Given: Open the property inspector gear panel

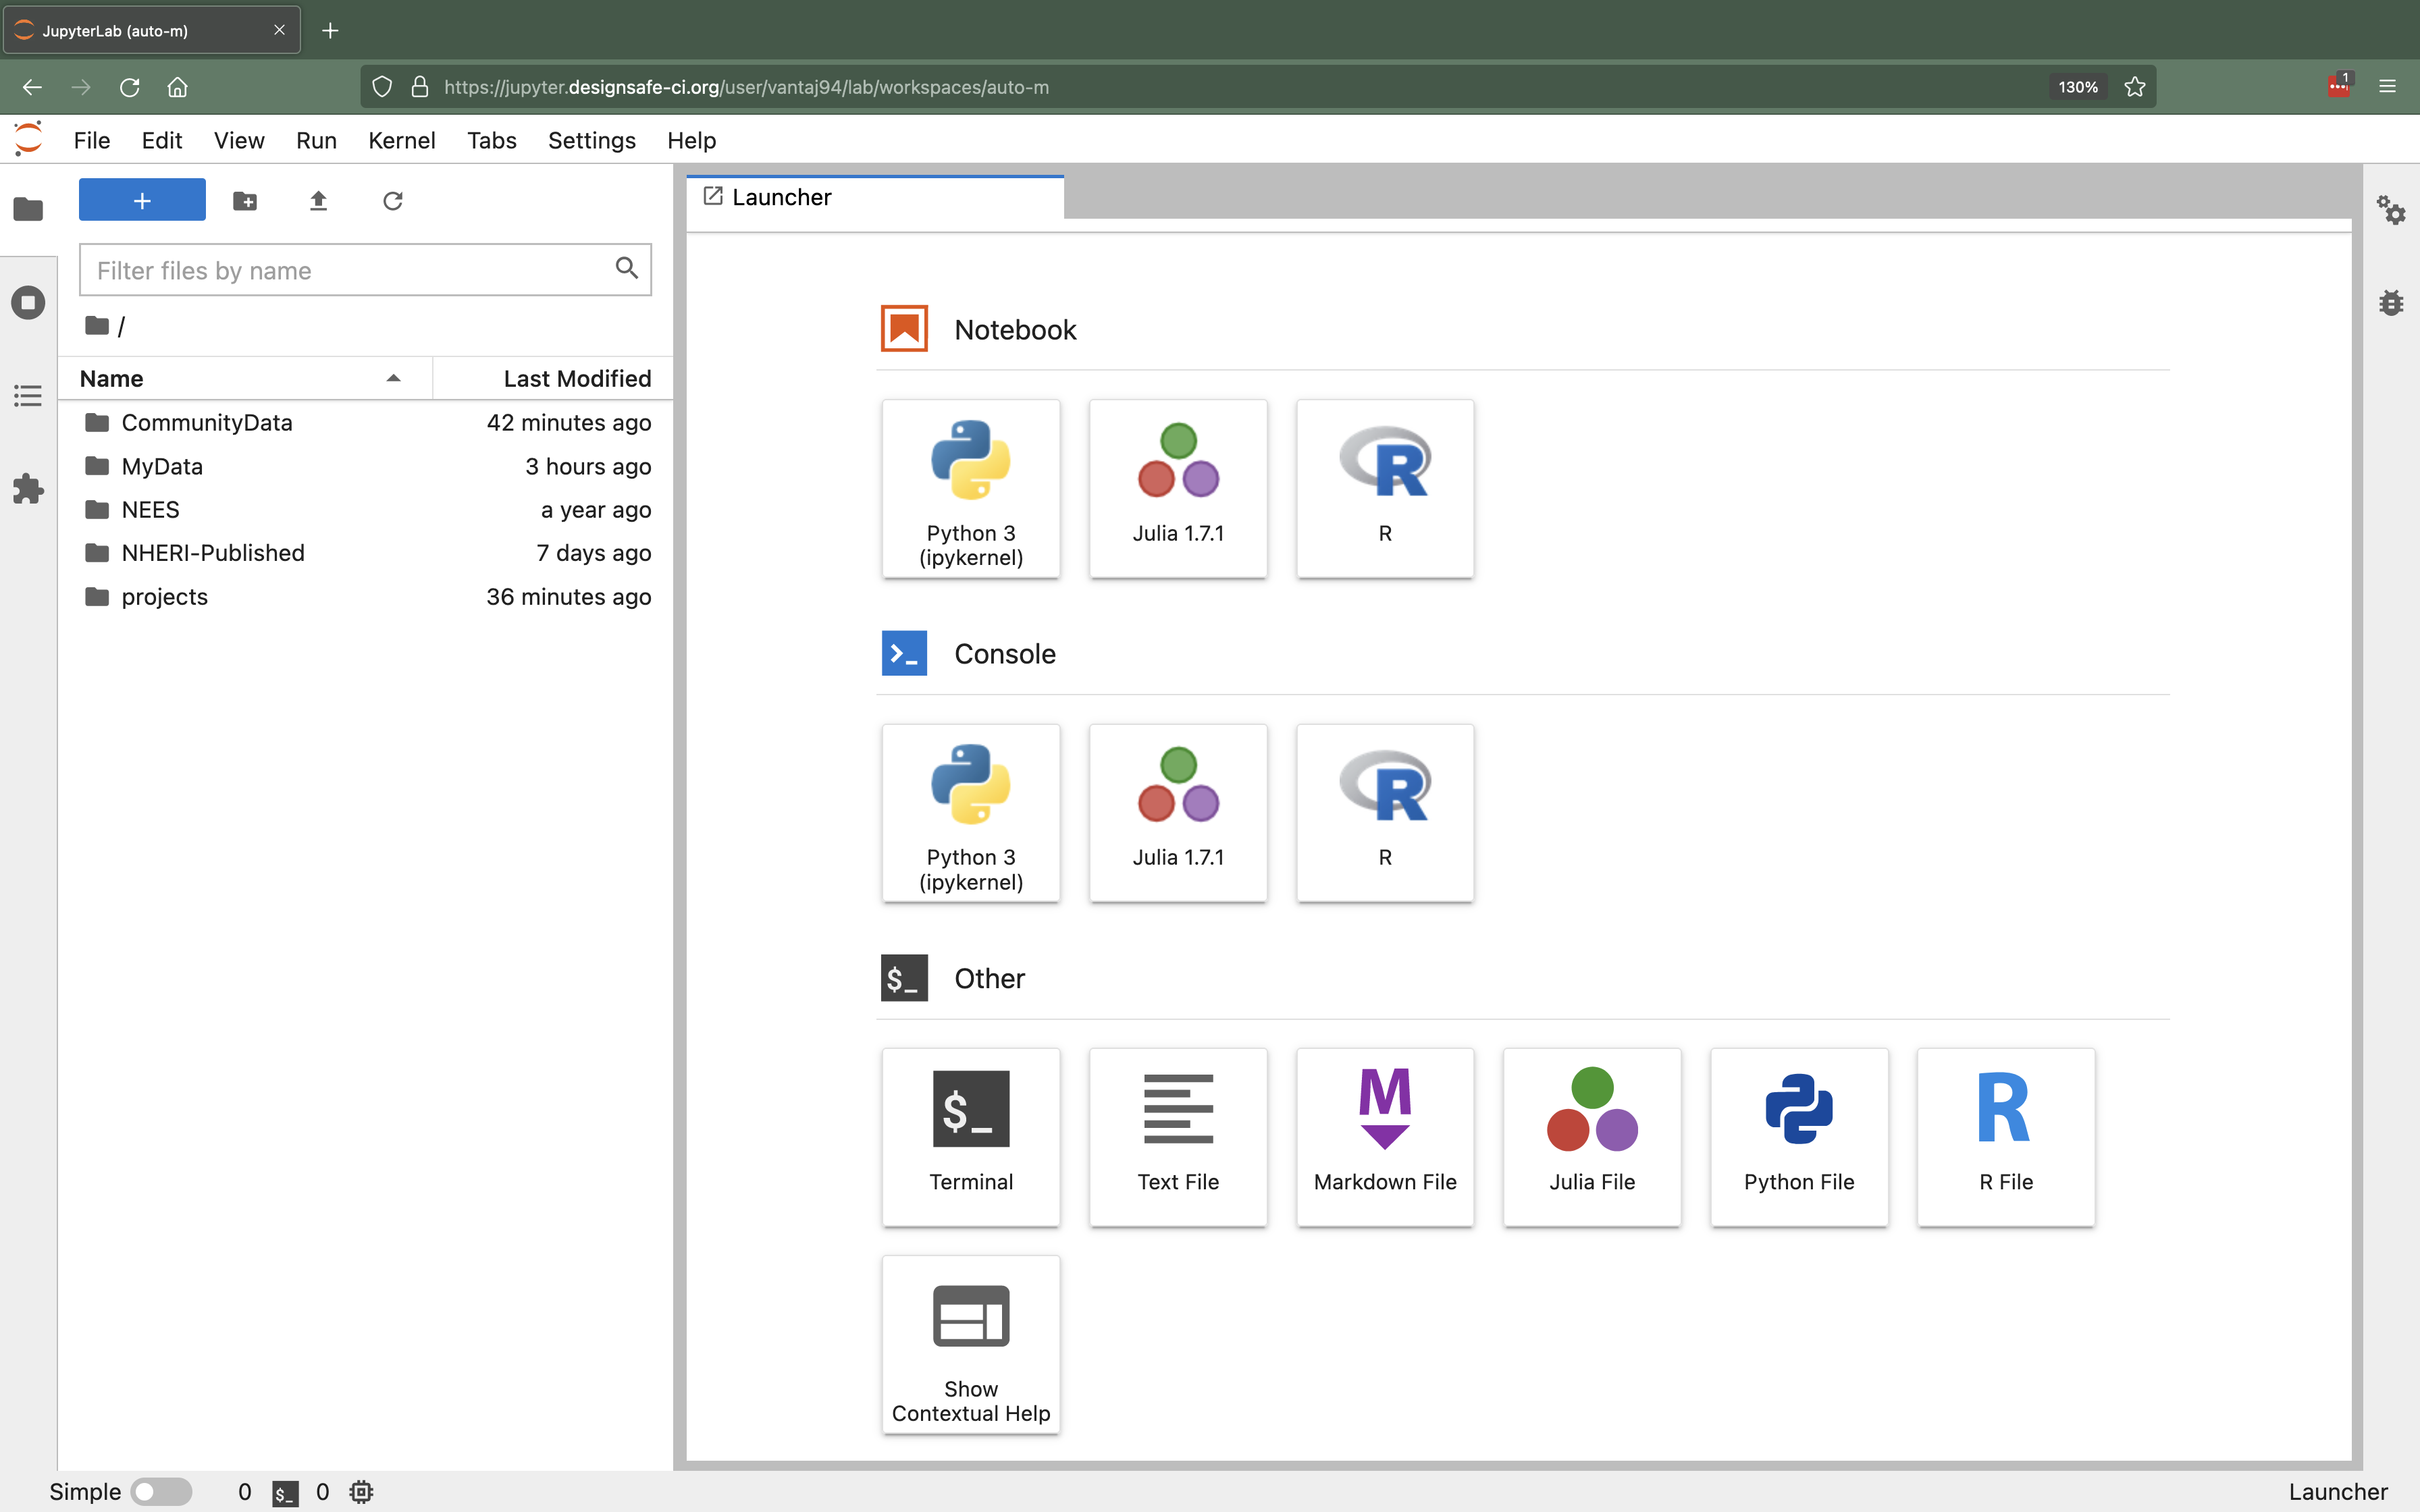Looking at the screenshot, I should click(x=2392, y=211).
